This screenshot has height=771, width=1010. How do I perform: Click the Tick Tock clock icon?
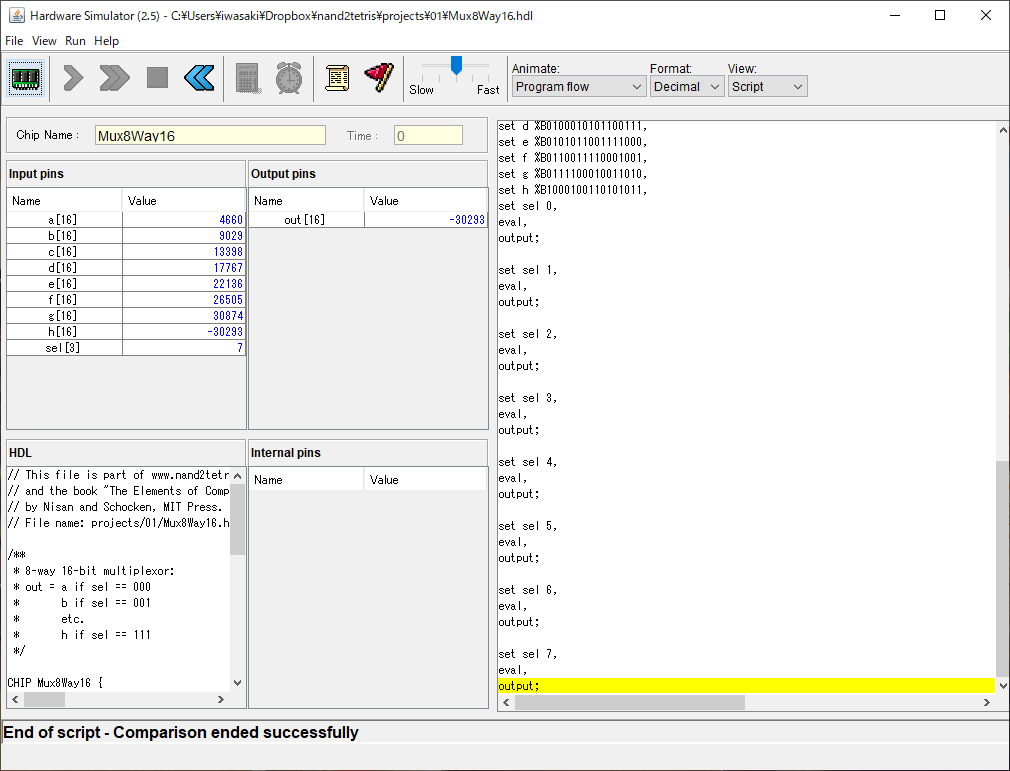tap(290, 78)
